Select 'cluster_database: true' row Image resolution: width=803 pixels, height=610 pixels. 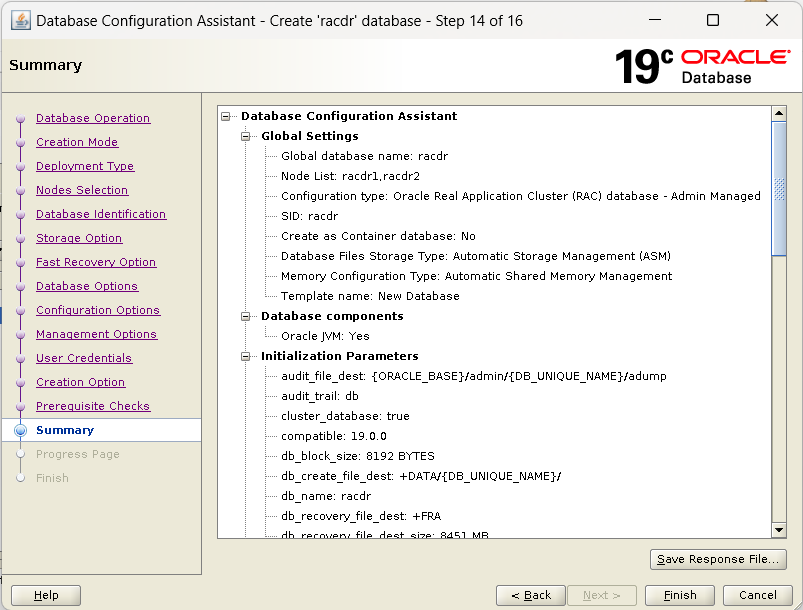345,416
